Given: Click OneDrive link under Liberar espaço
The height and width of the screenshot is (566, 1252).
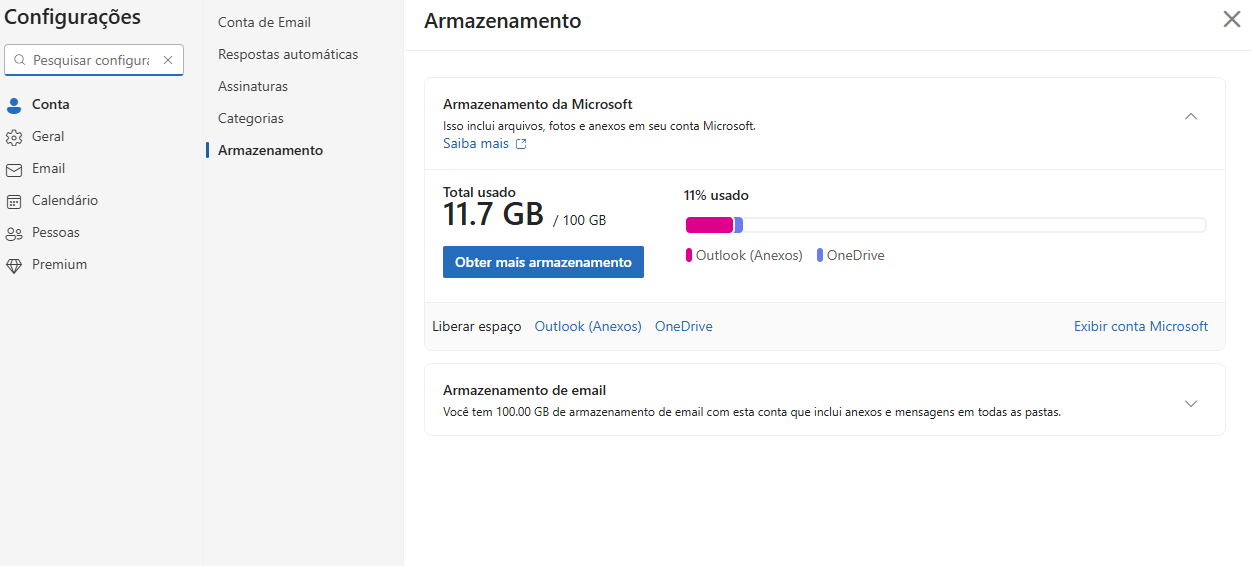Looking at the screenshot, I should (x=683, y=326).
